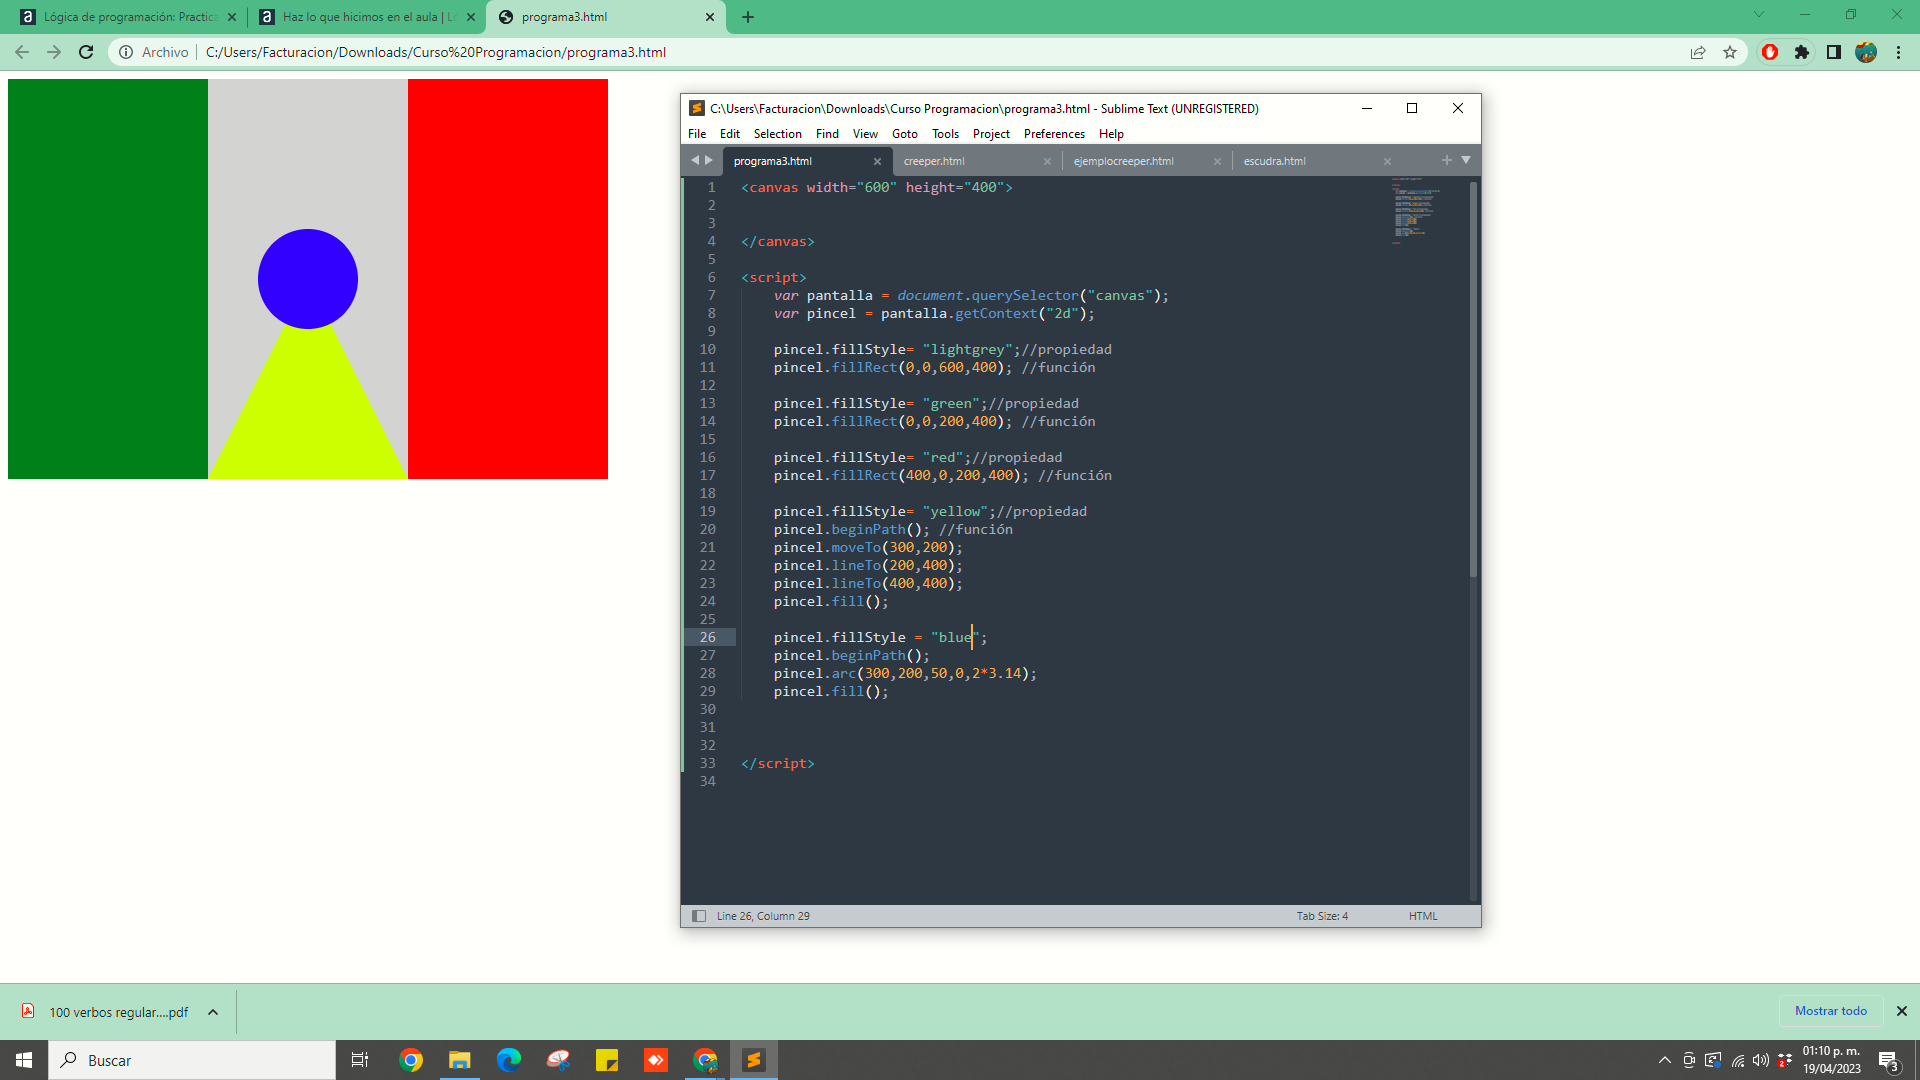Open the Goto menu

pyautogui.click(x=905, y=134)
